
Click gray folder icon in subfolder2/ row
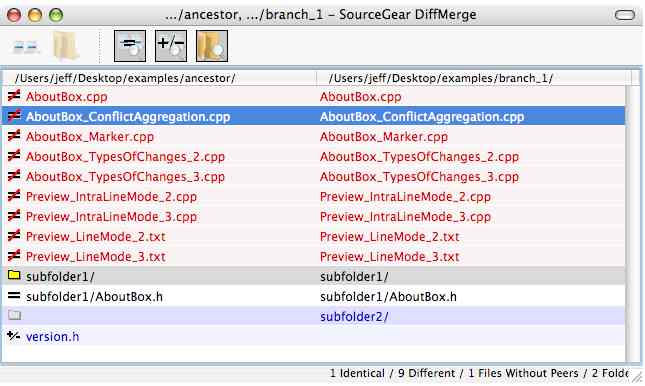[15, 315]
